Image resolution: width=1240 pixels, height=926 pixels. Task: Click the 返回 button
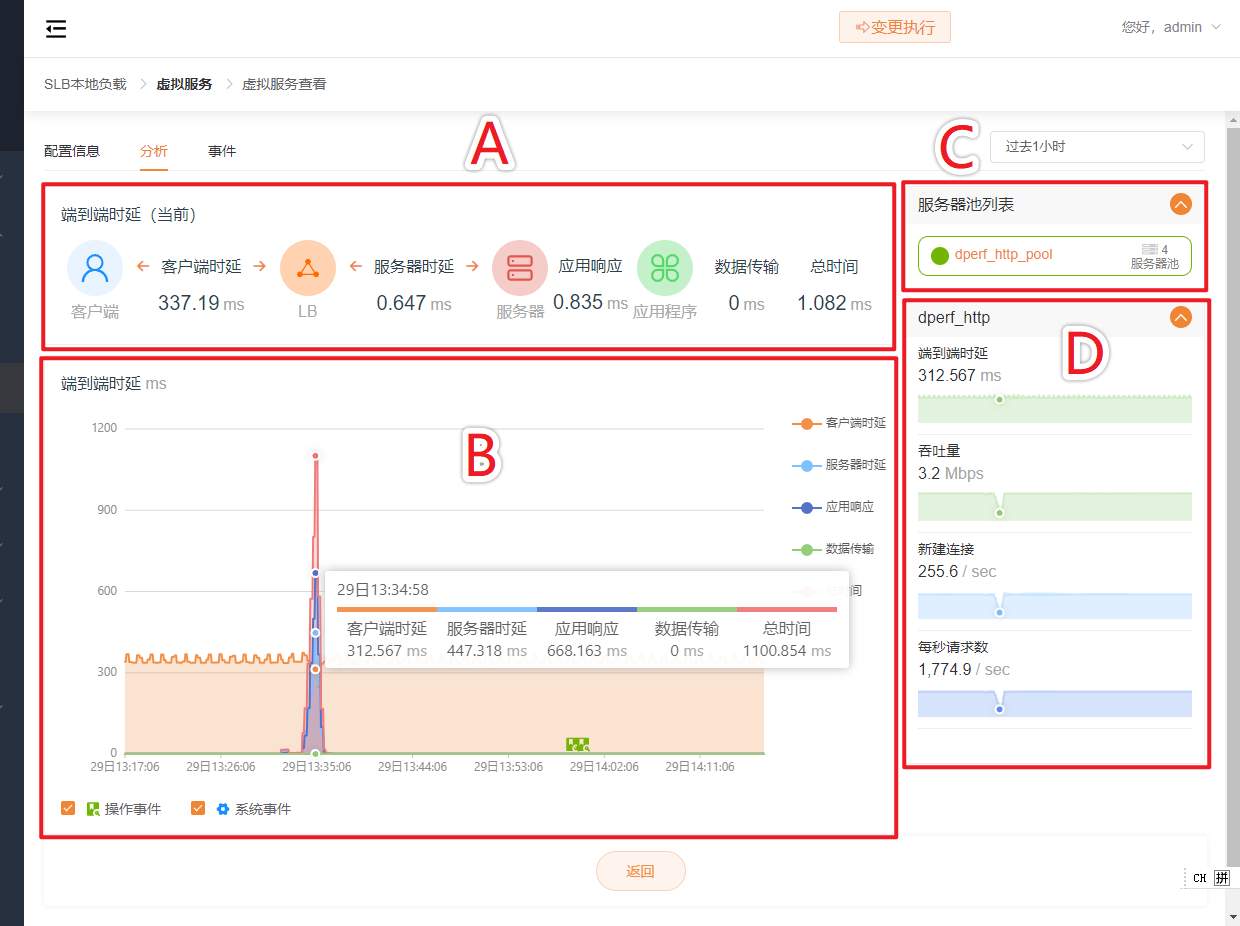[x=640, y=871]
